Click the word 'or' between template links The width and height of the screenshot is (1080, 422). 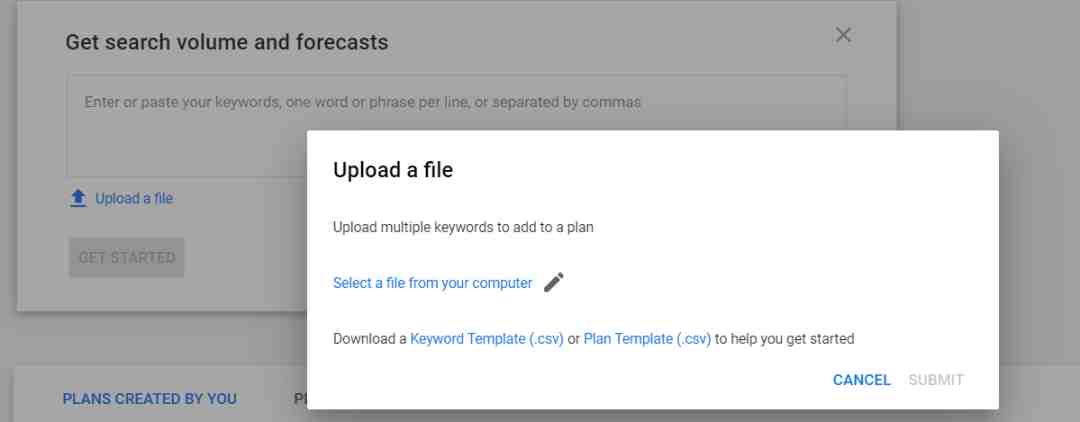pos(574,339)
